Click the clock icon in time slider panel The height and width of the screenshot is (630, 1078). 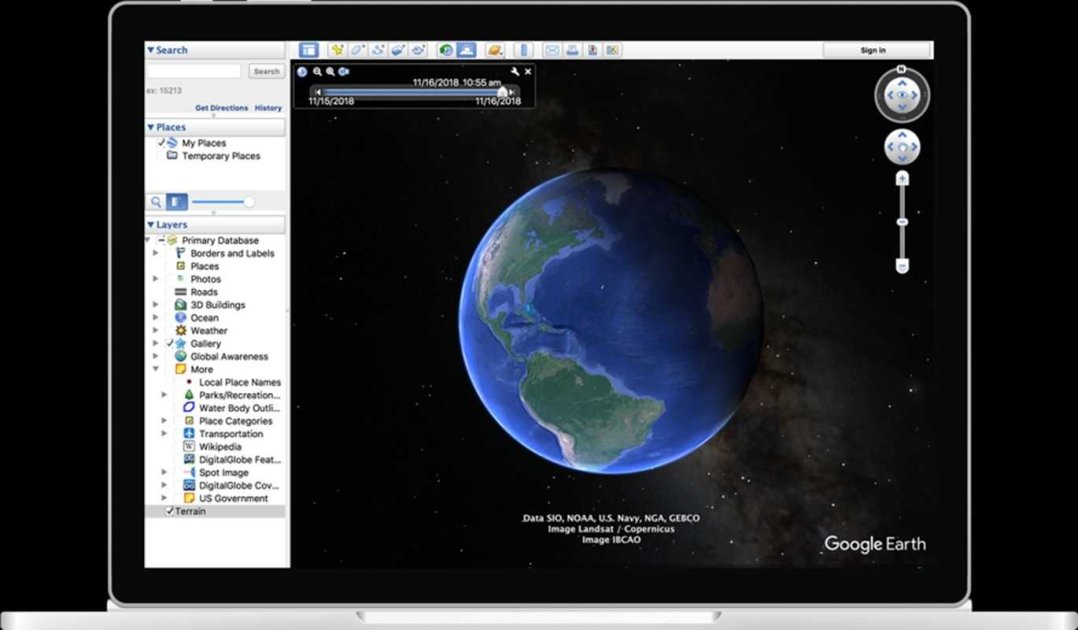pyautogui.click(x=302, y=72)
